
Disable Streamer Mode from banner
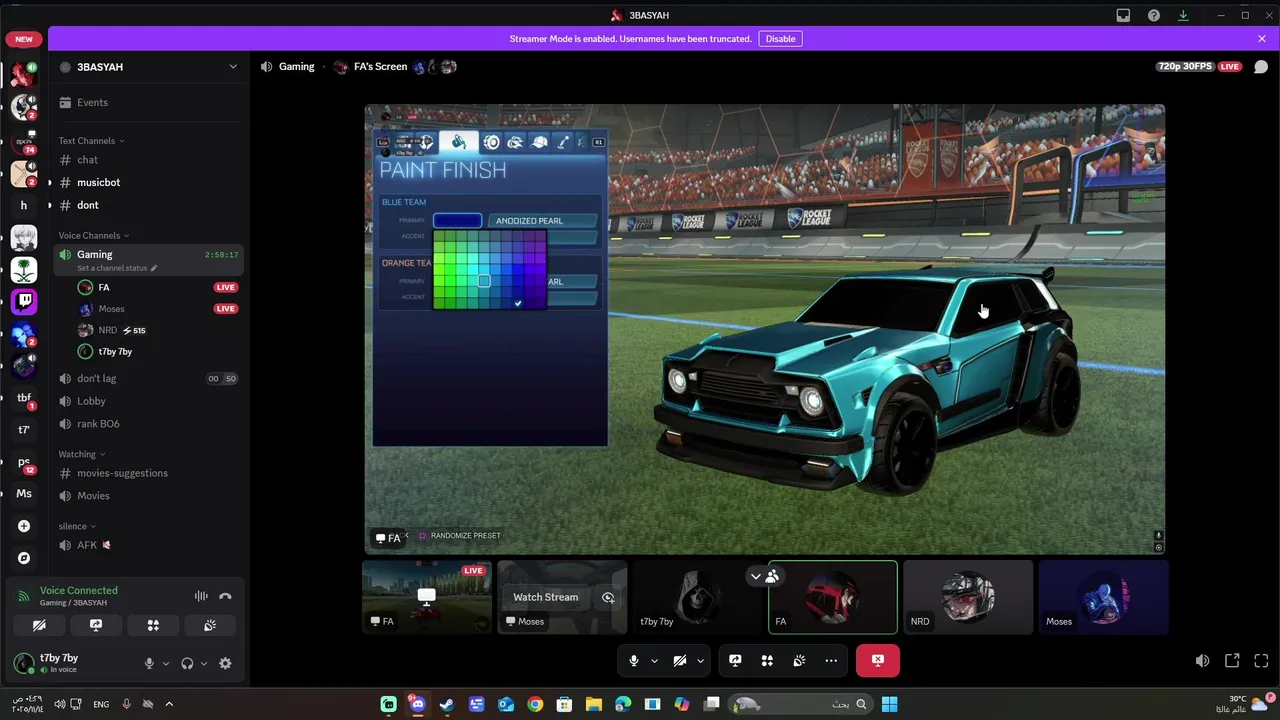[x=780, y=39]
